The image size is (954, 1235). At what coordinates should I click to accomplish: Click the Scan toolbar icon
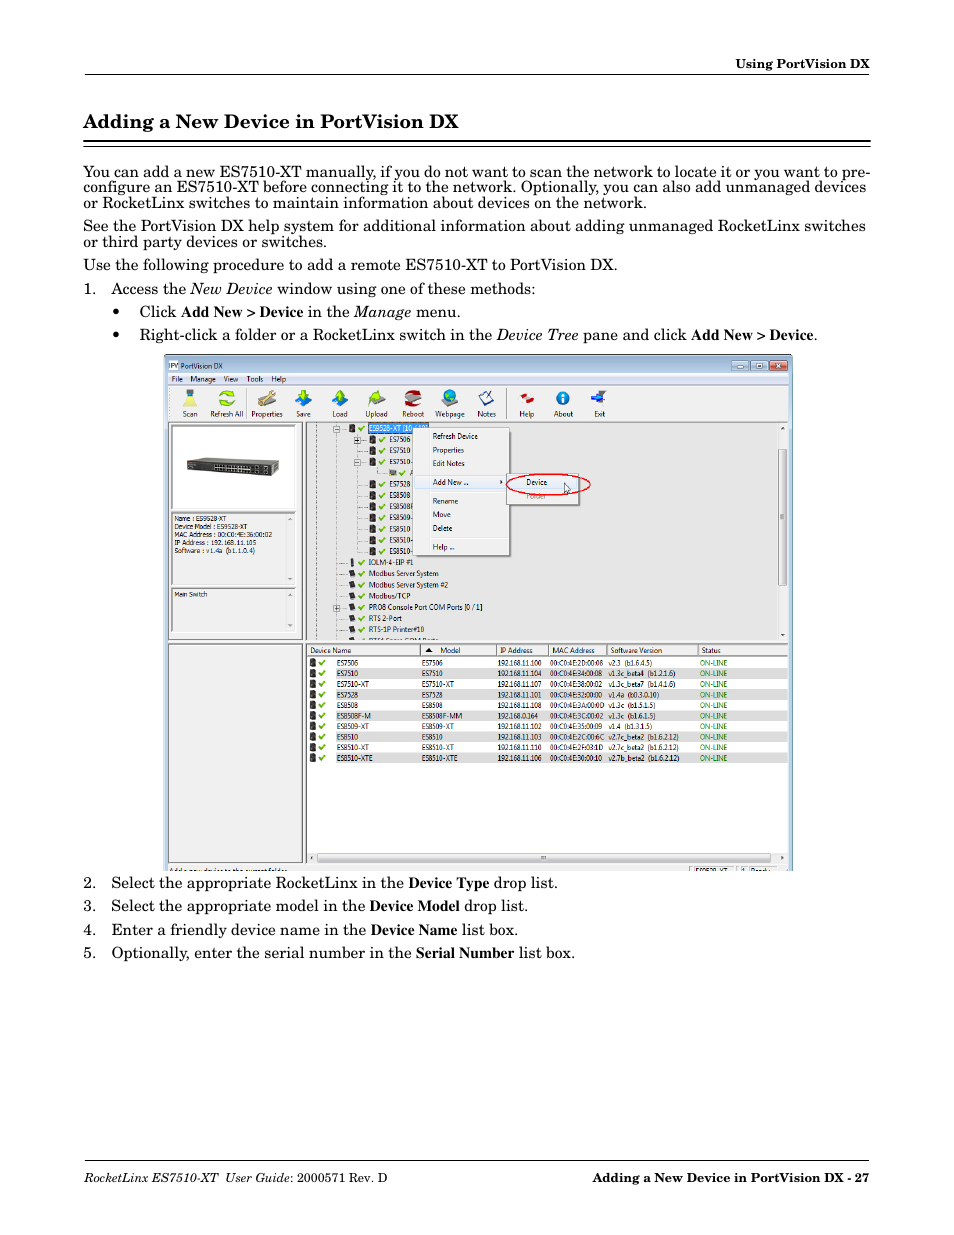point(190,404)
